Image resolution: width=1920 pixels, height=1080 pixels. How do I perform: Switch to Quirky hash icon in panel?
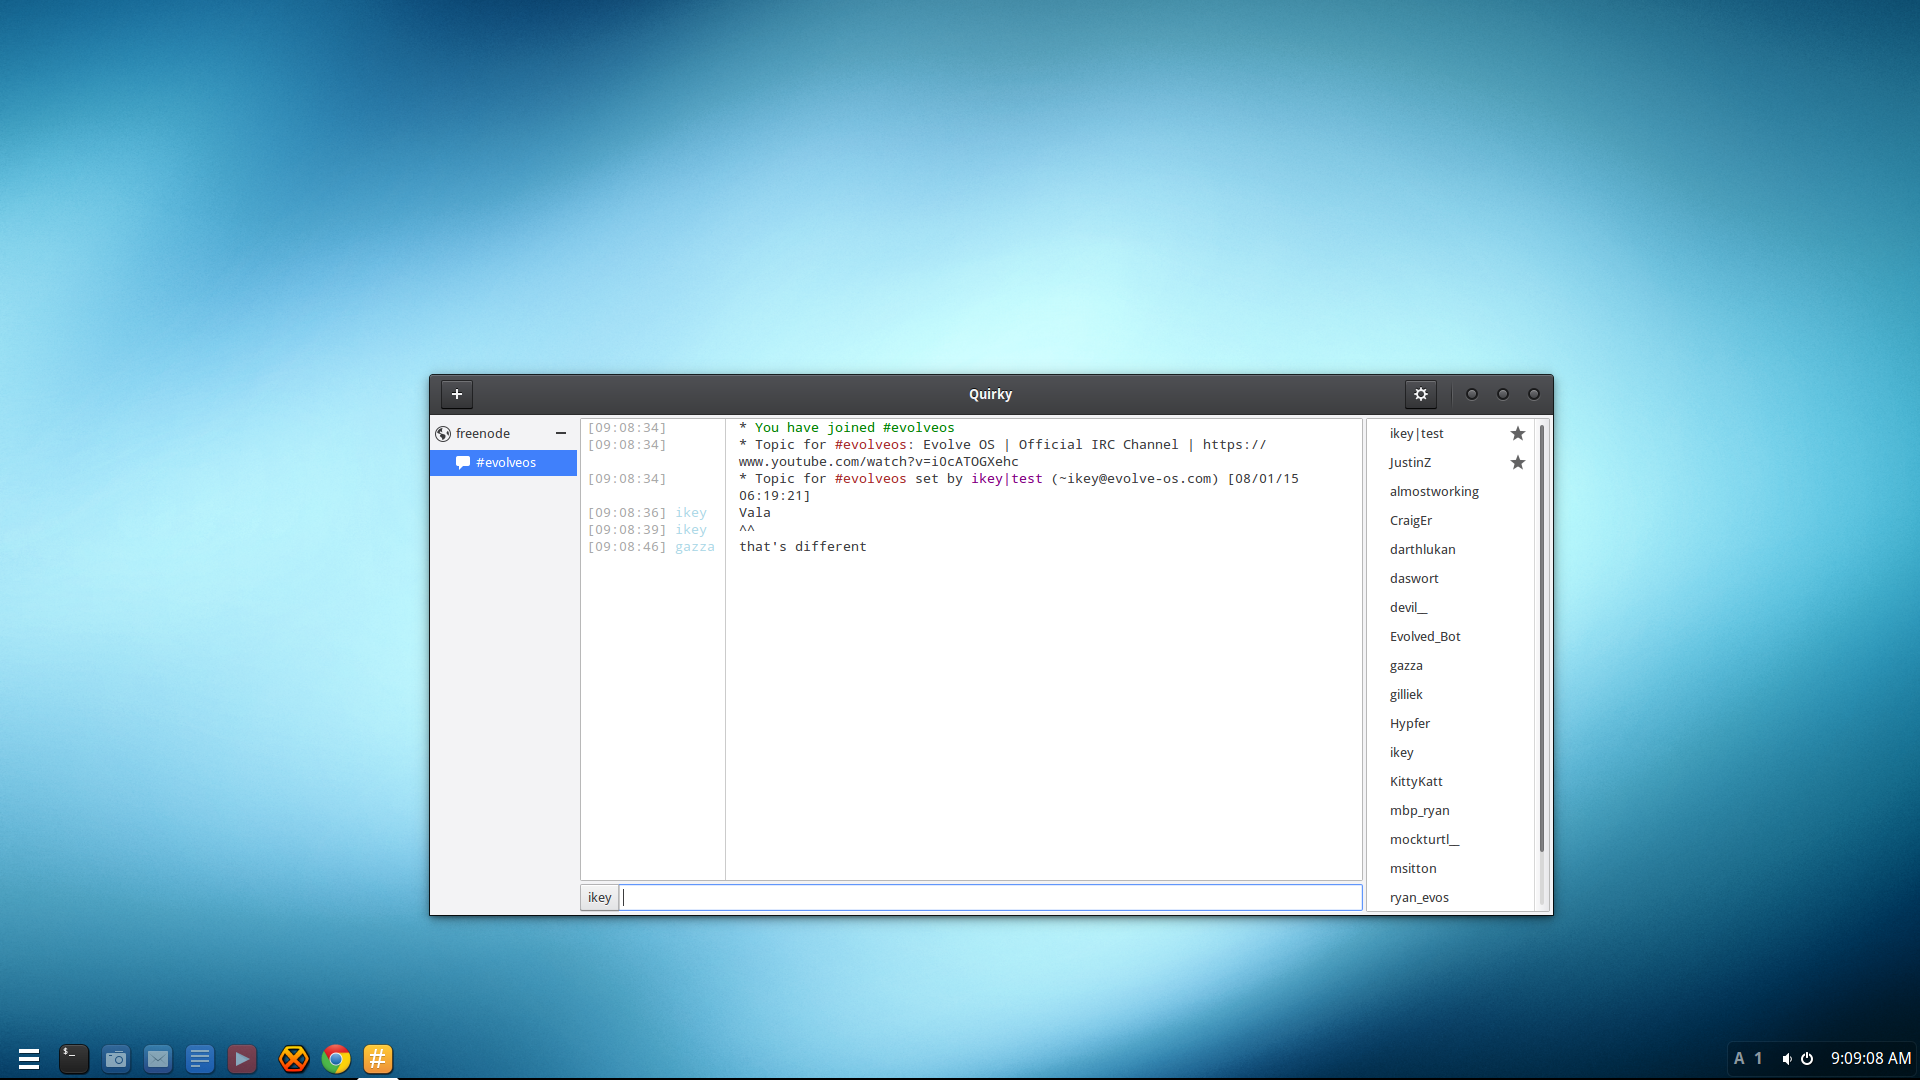coord(378,1058)
